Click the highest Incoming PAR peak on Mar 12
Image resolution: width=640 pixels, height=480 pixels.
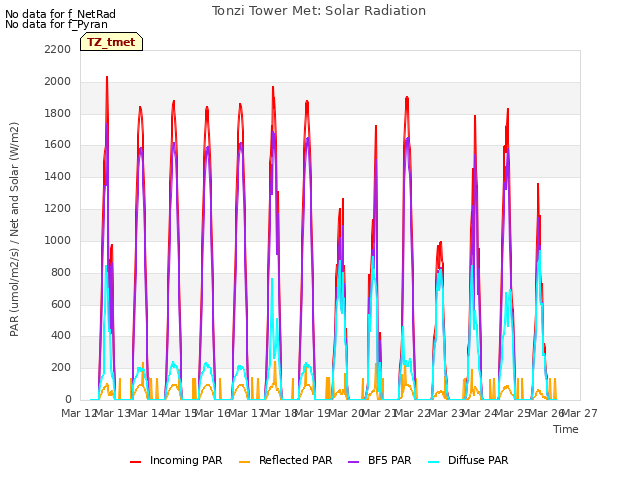pyautogui.click(x=107, y=77)
